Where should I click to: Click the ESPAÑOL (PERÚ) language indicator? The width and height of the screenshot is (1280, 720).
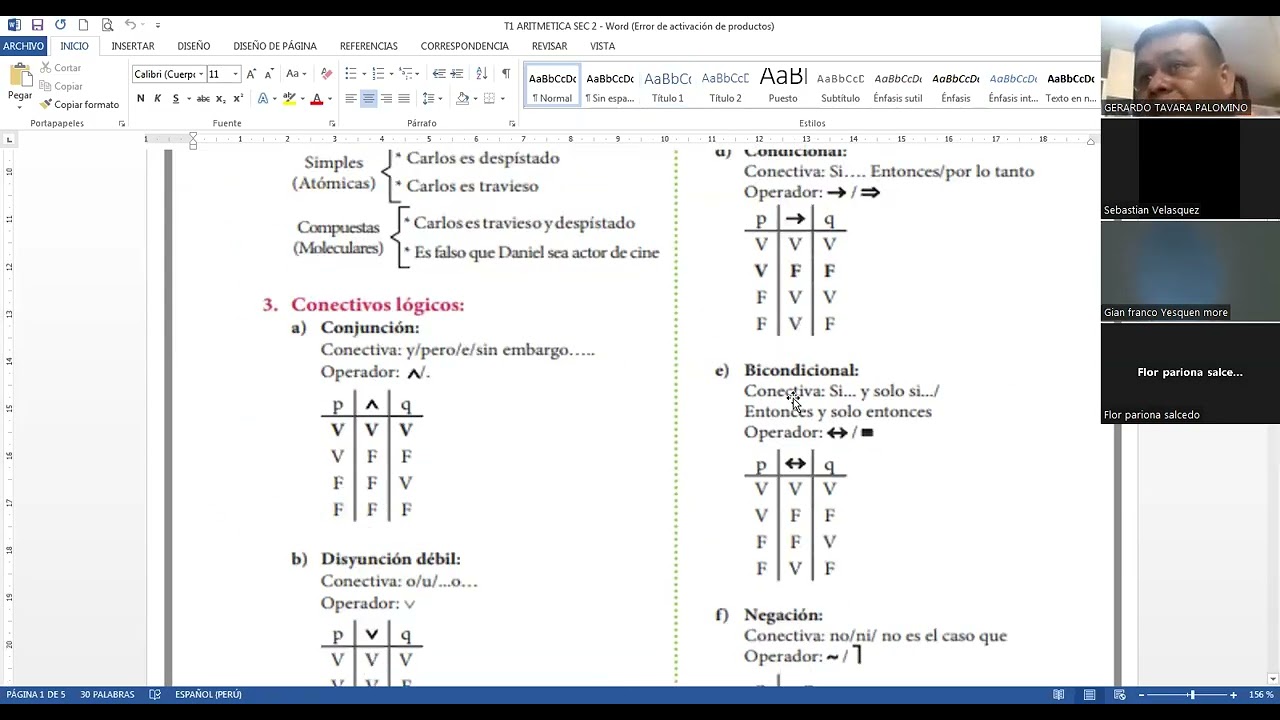click(x=208, y=695)
